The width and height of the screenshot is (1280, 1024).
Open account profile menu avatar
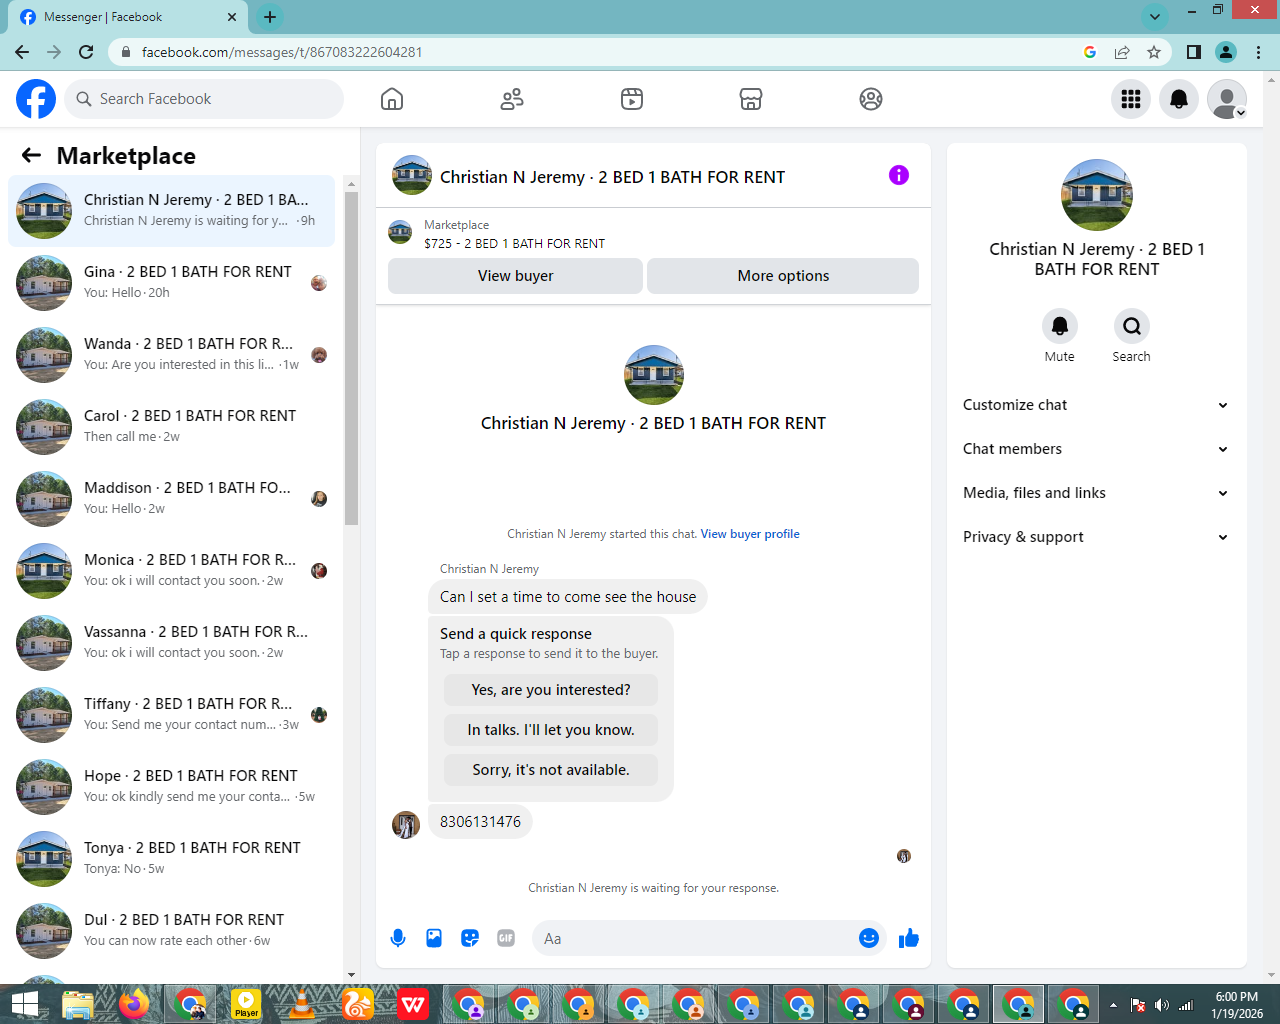click(x=1227, y=99)
